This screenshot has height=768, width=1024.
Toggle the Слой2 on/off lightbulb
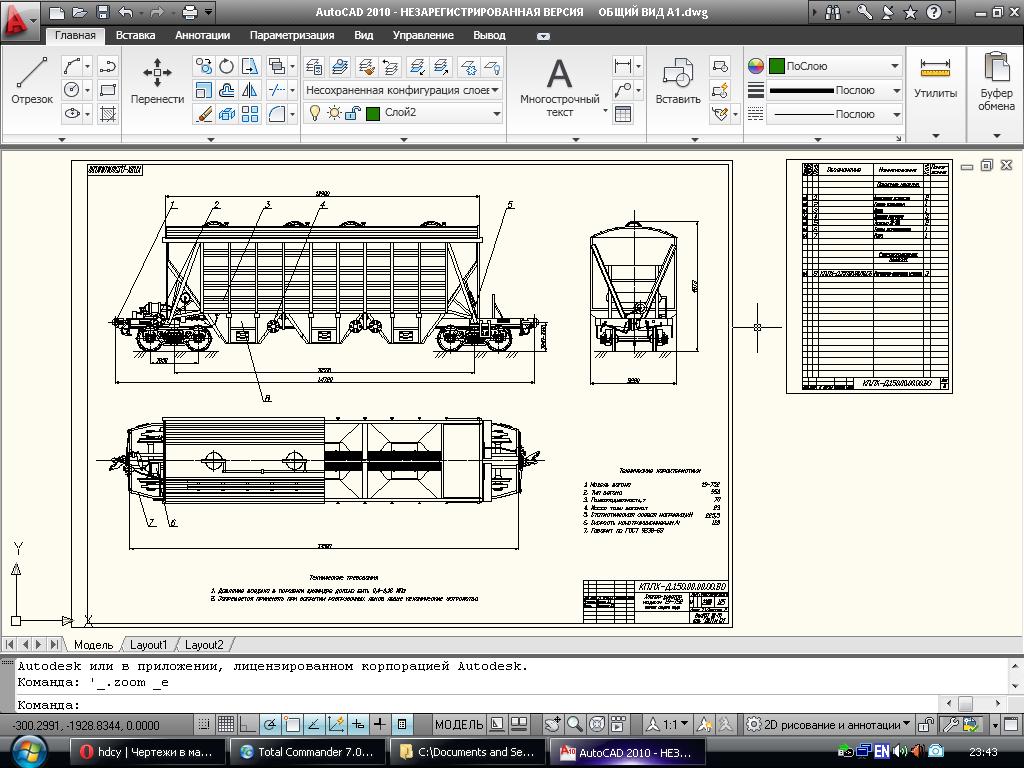(x=315, y=113)
